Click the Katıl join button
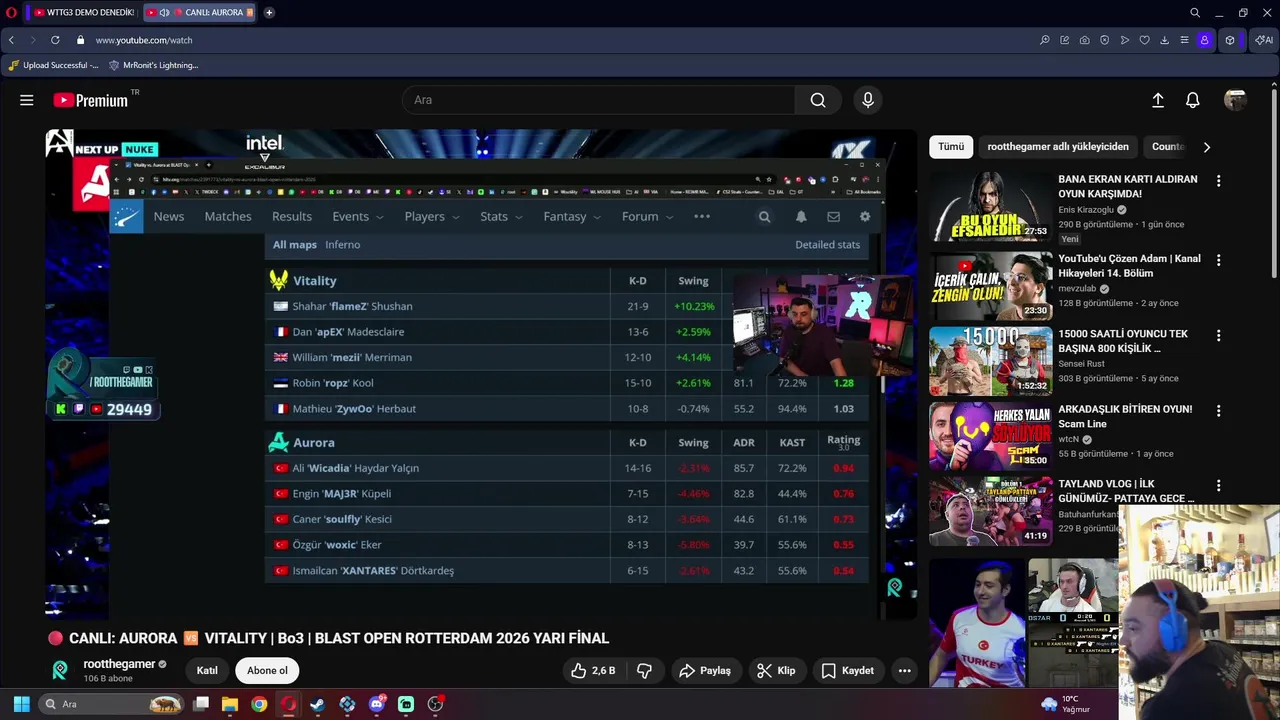Viewport: 1280px width, 720px height. (x=207, y=671)
